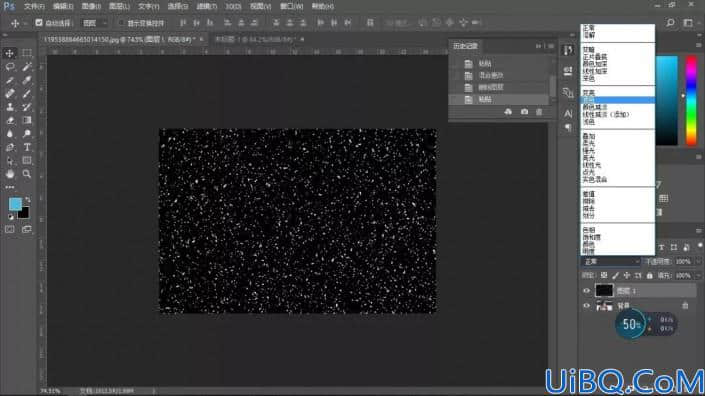Select 图层 1 layer name
The height and width of the screenshot is (396, 705).
(626, 291)
